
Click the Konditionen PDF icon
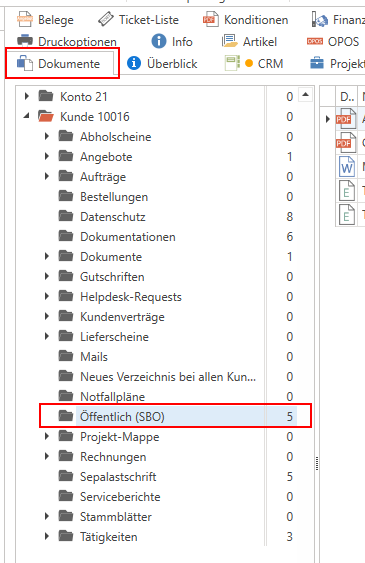click(211, 19)
